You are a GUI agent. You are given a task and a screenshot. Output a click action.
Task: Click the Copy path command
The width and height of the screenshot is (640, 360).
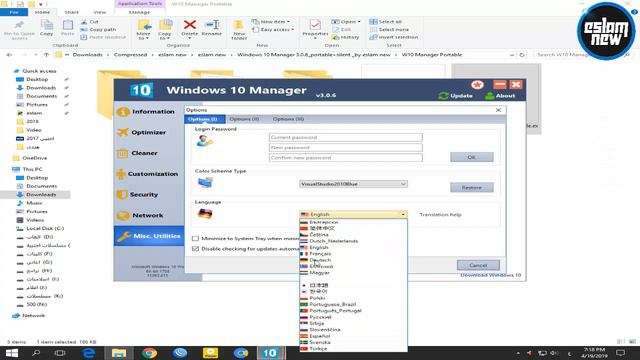point(98,29)
